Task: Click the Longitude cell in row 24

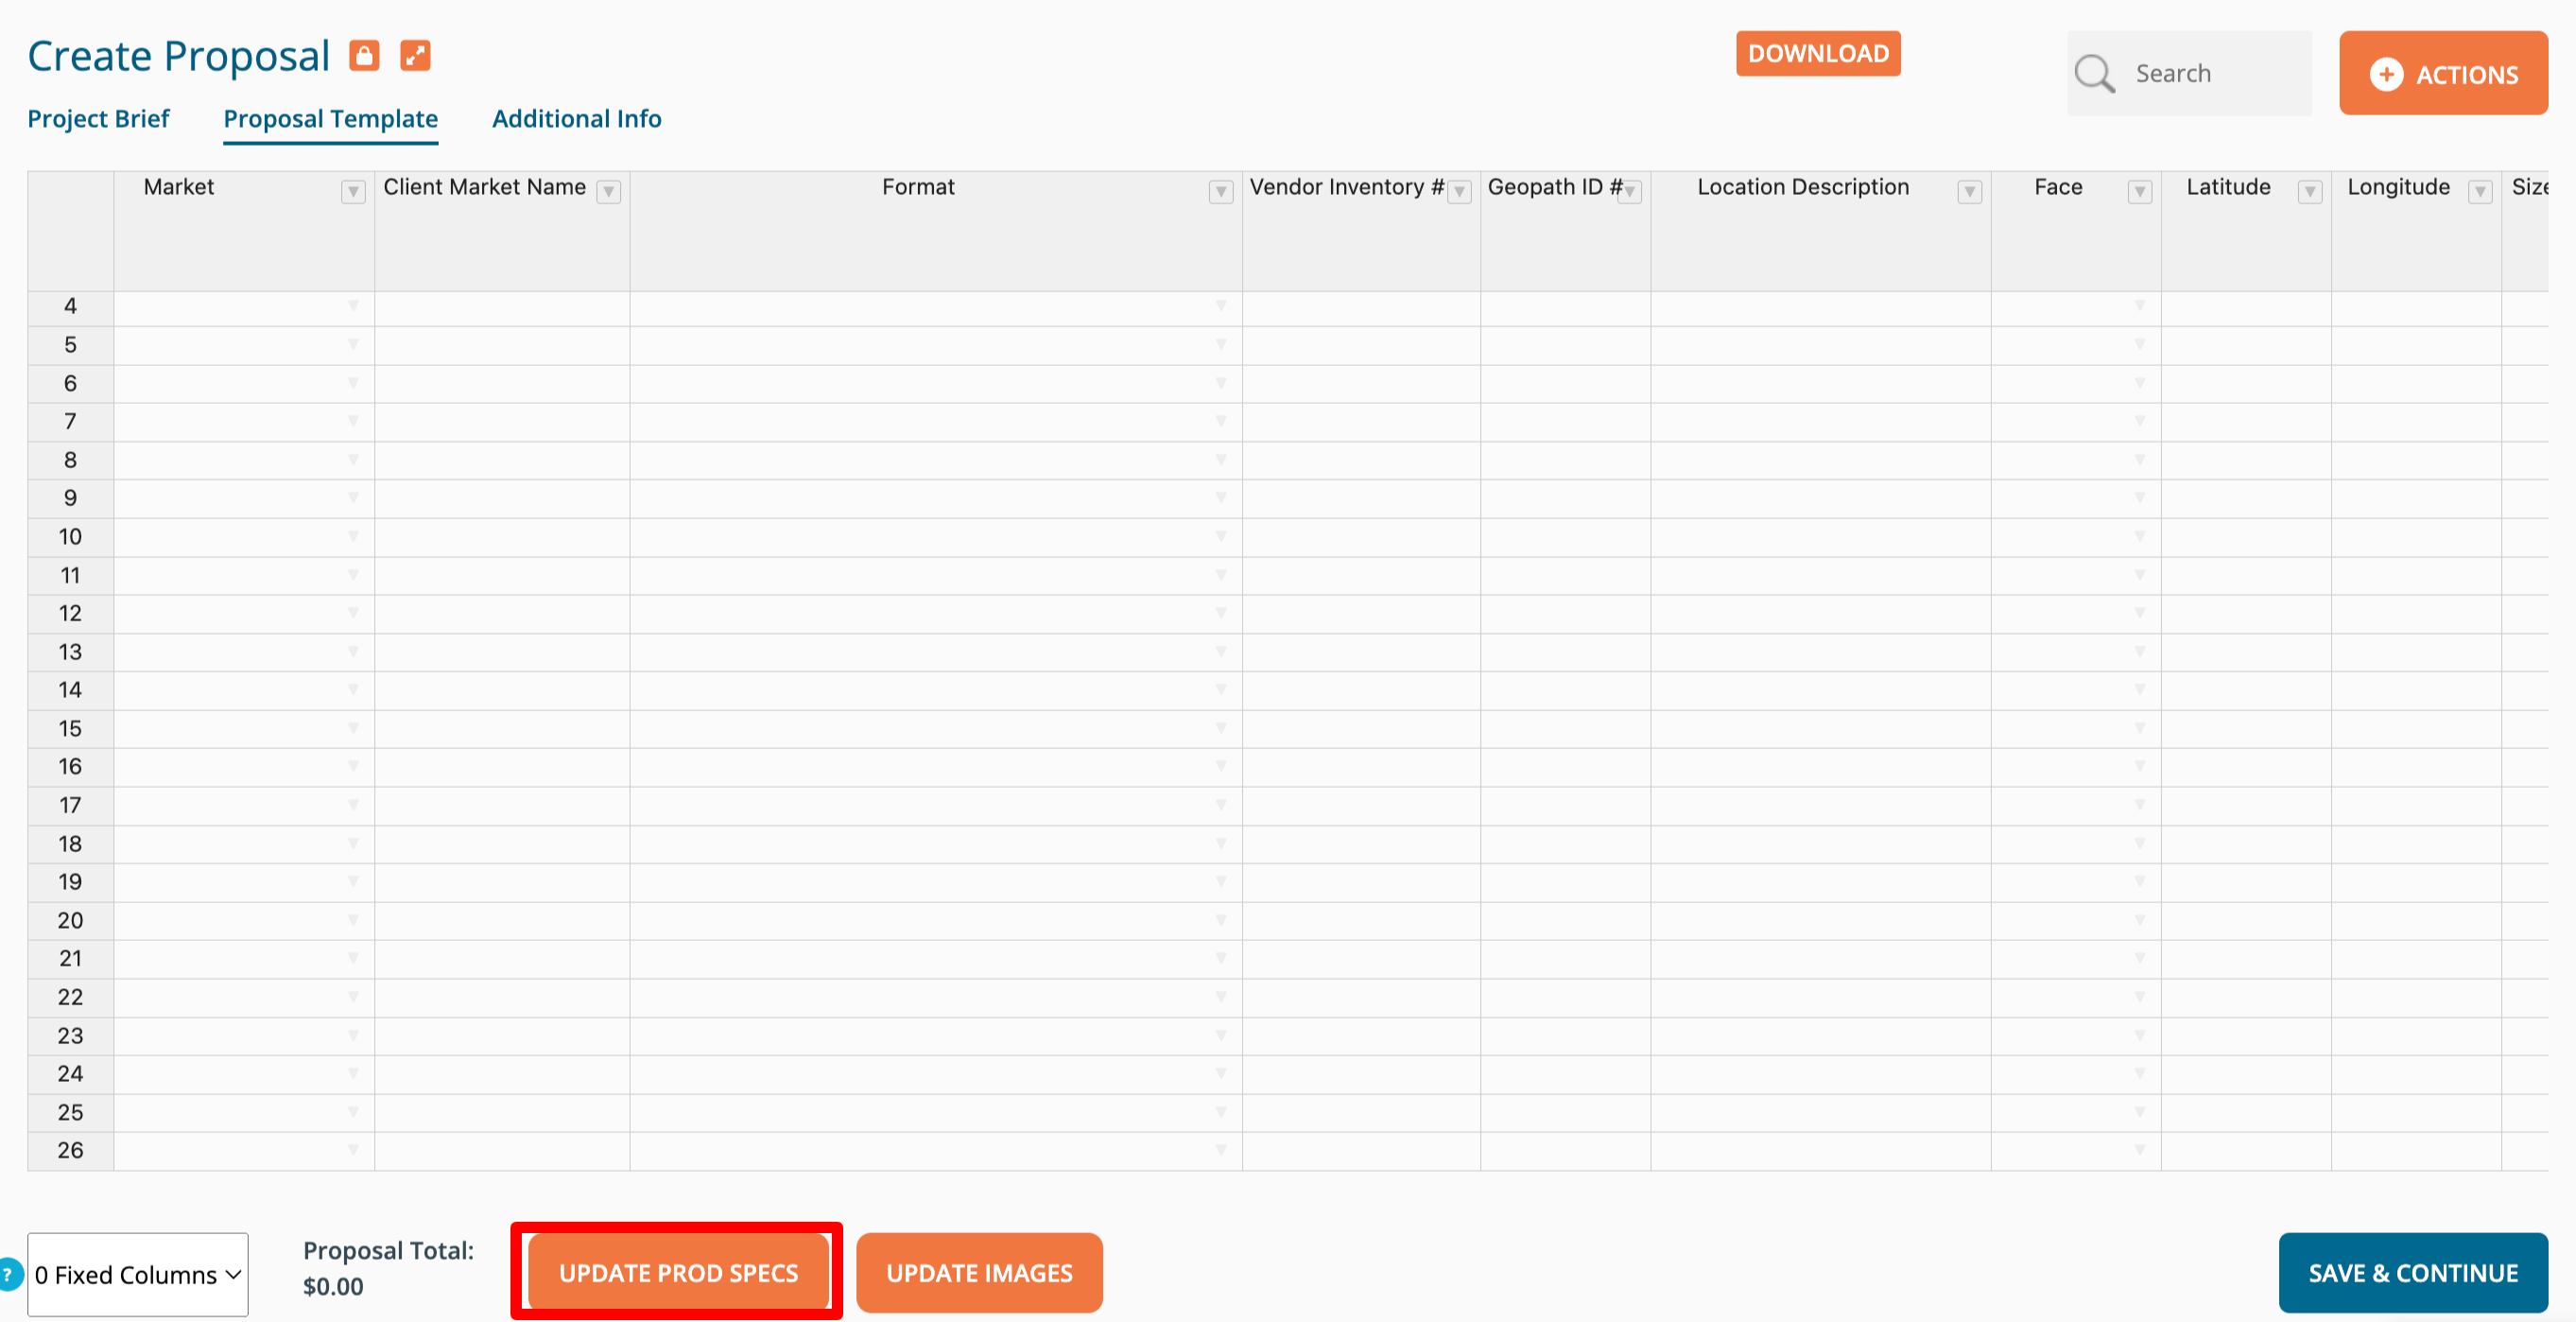Action: [x=2416, y=1075]
